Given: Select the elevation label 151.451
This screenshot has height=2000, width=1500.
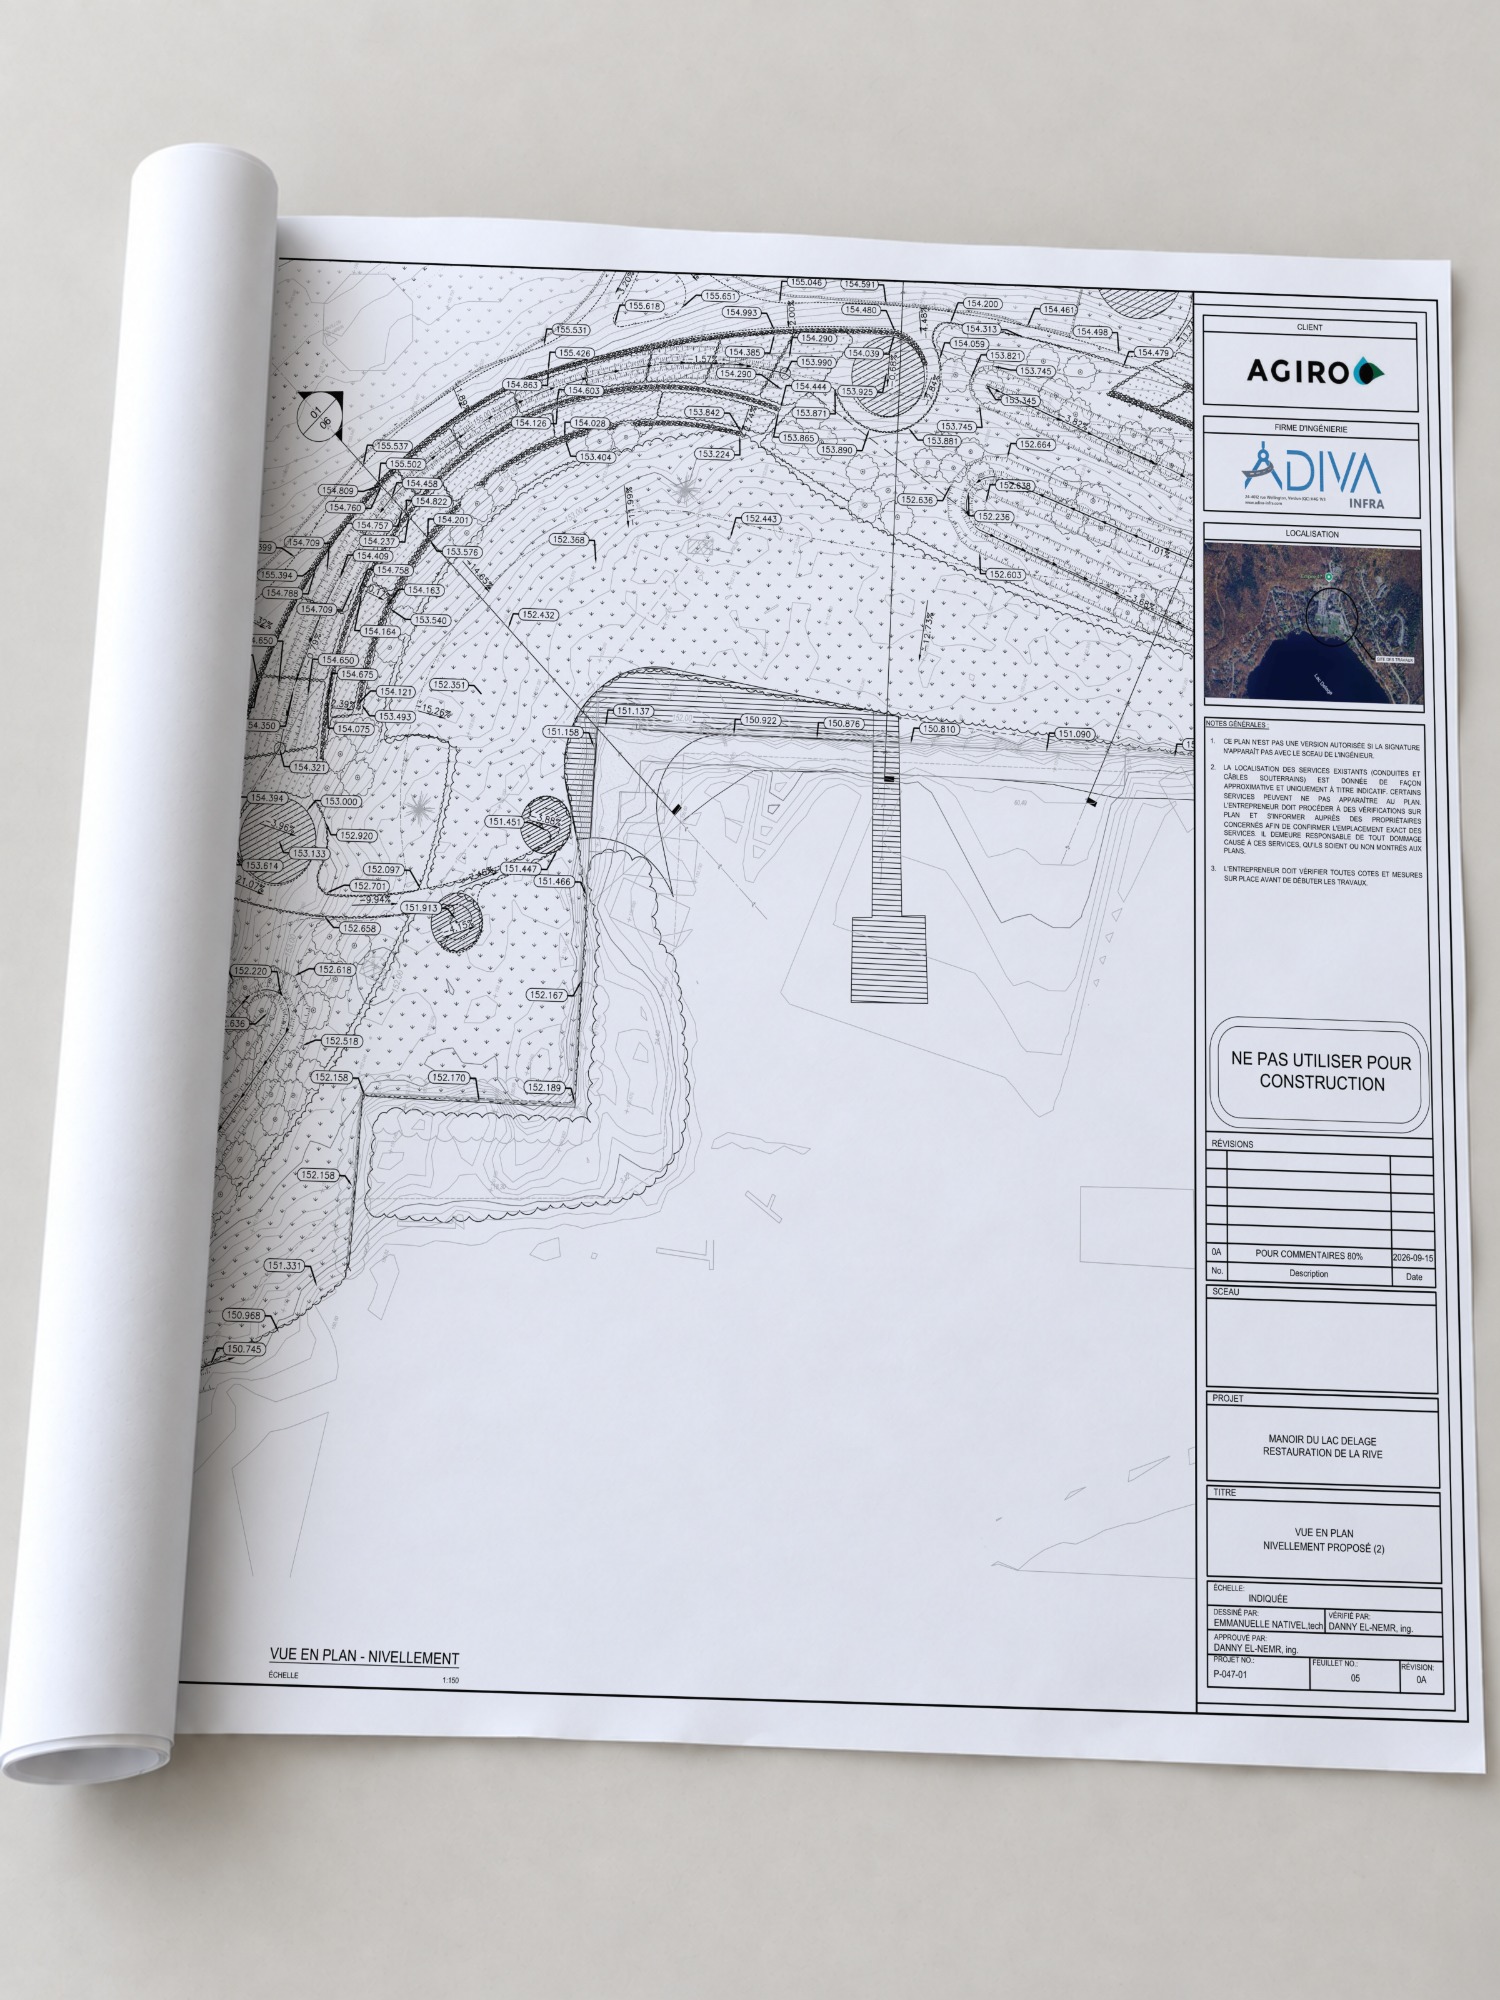Looking at the screenshot, I should [x=504, y=822].
